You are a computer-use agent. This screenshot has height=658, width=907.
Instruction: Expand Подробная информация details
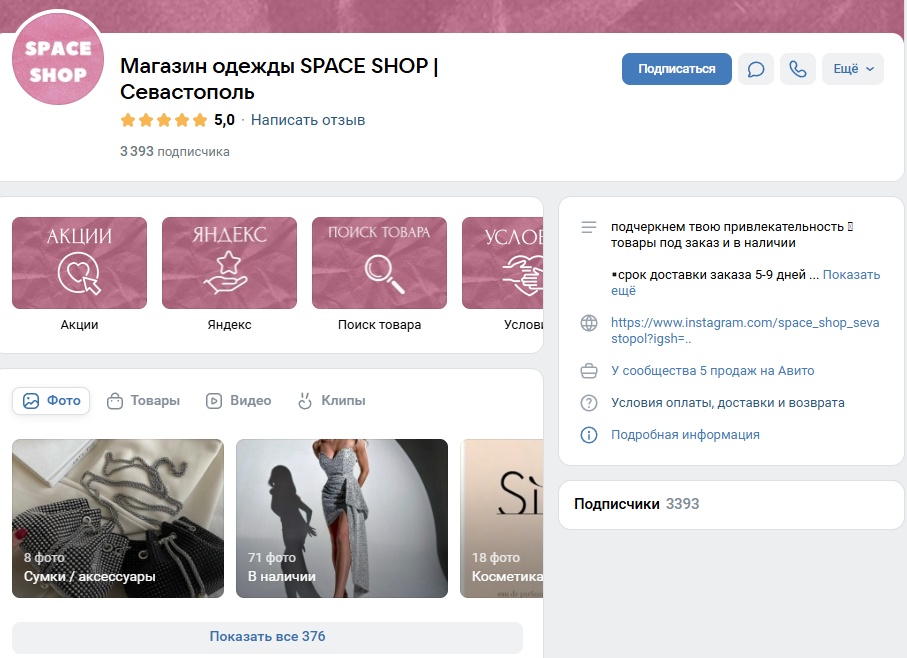click(x=685, y=435)
